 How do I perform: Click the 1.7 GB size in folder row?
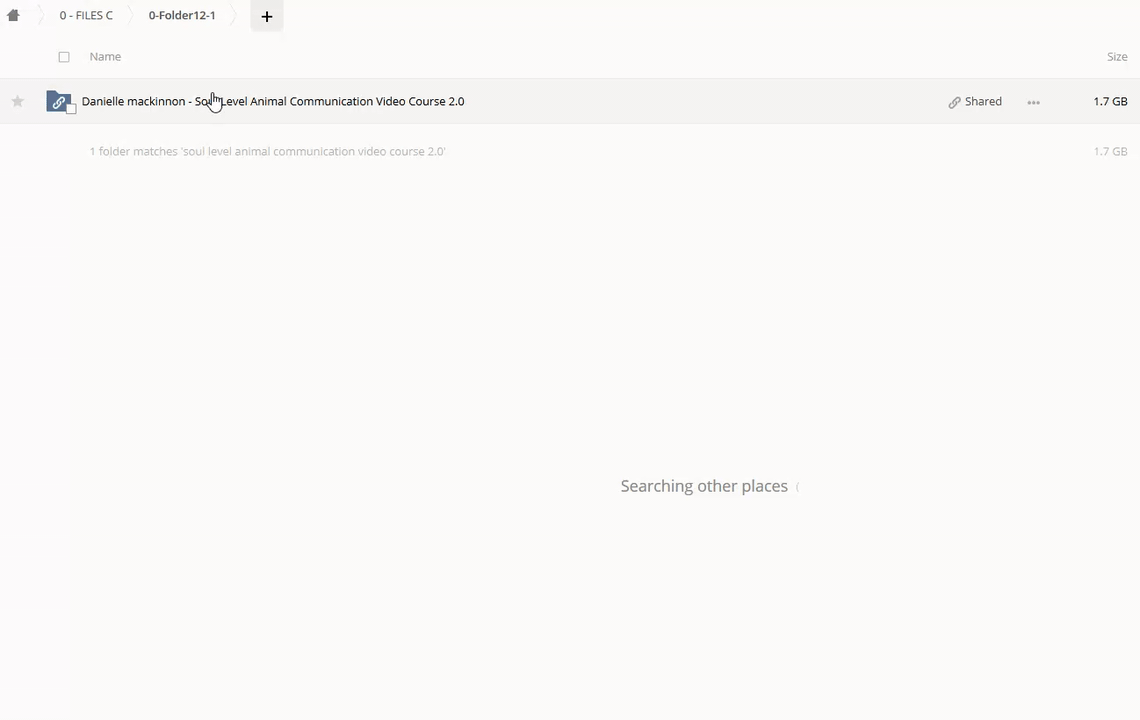pyautogui.click(x=1110, y=101)
